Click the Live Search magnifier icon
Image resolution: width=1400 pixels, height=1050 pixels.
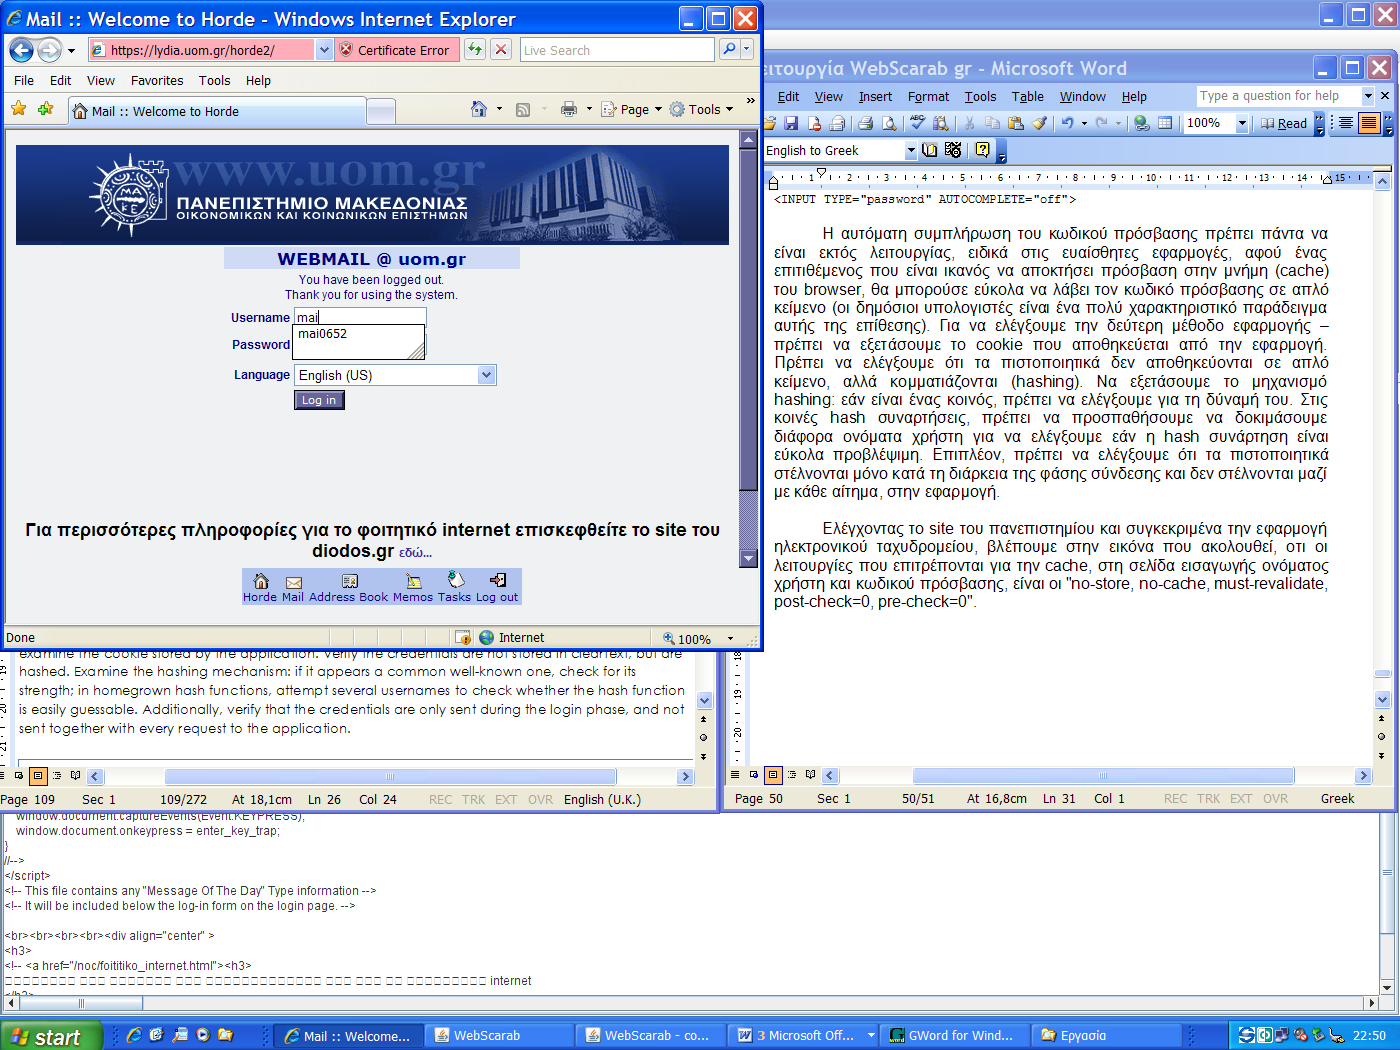(729, 49)
